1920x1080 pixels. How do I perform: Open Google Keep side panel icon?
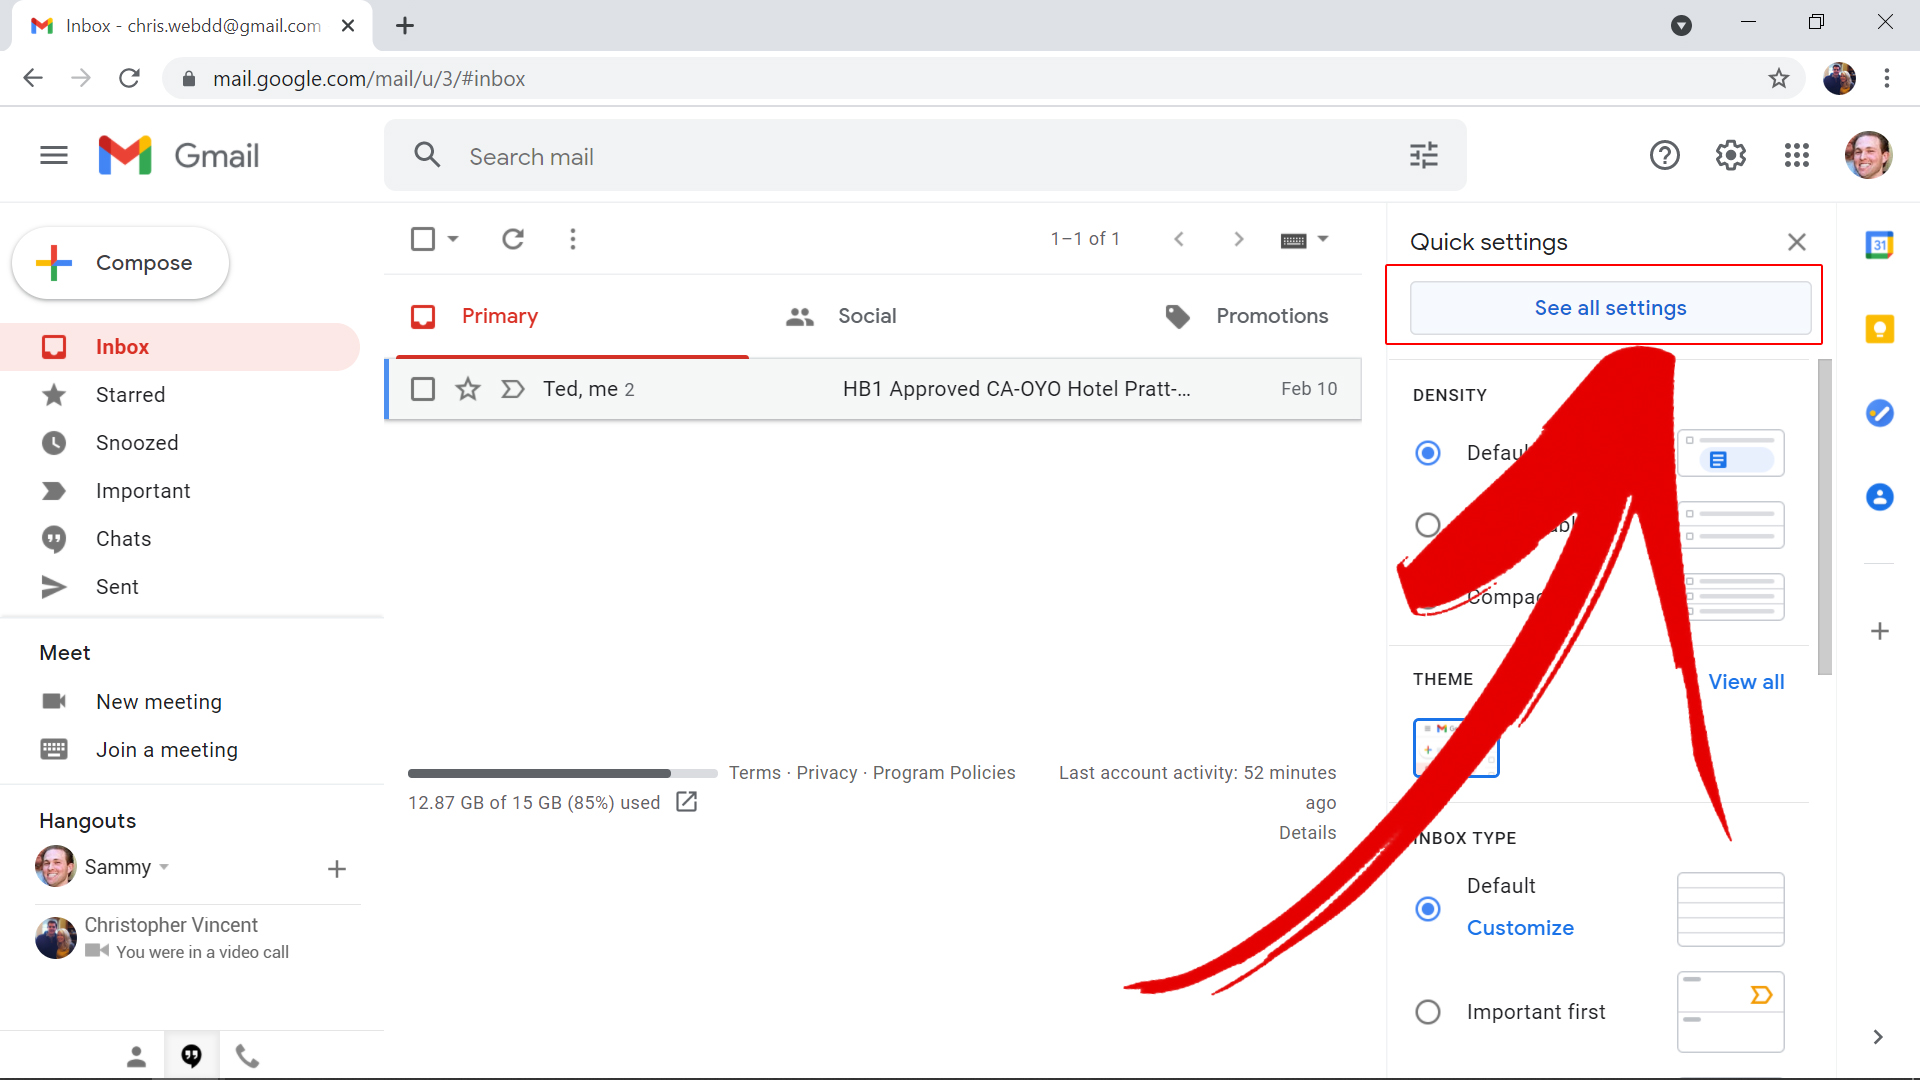[x=1879, y=329]
